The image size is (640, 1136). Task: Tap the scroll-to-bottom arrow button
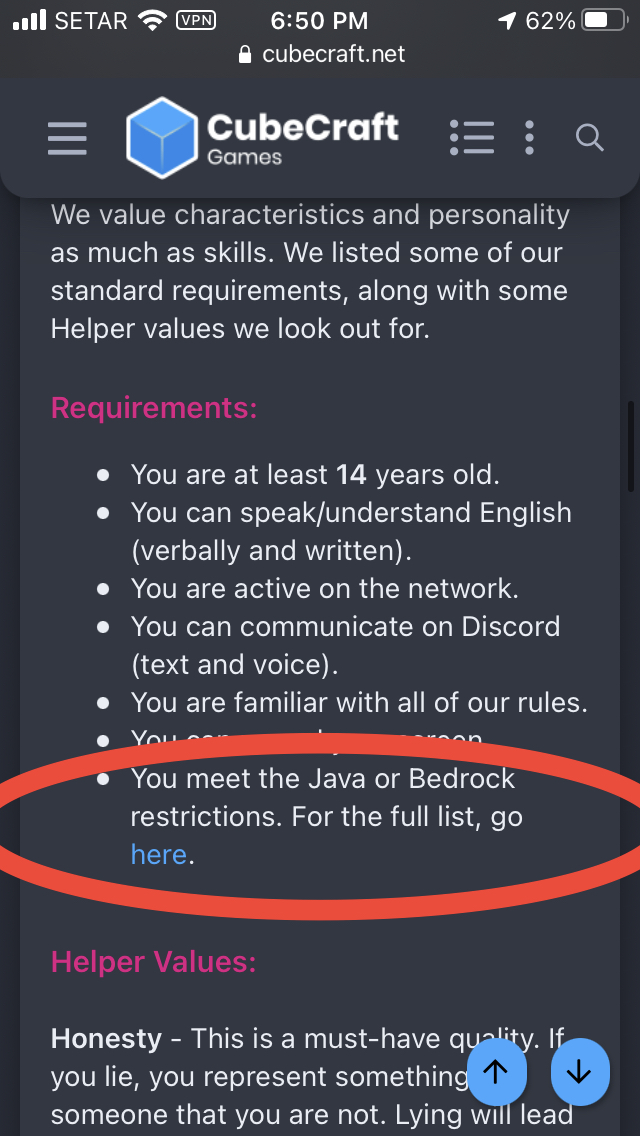pos(580,1072)
